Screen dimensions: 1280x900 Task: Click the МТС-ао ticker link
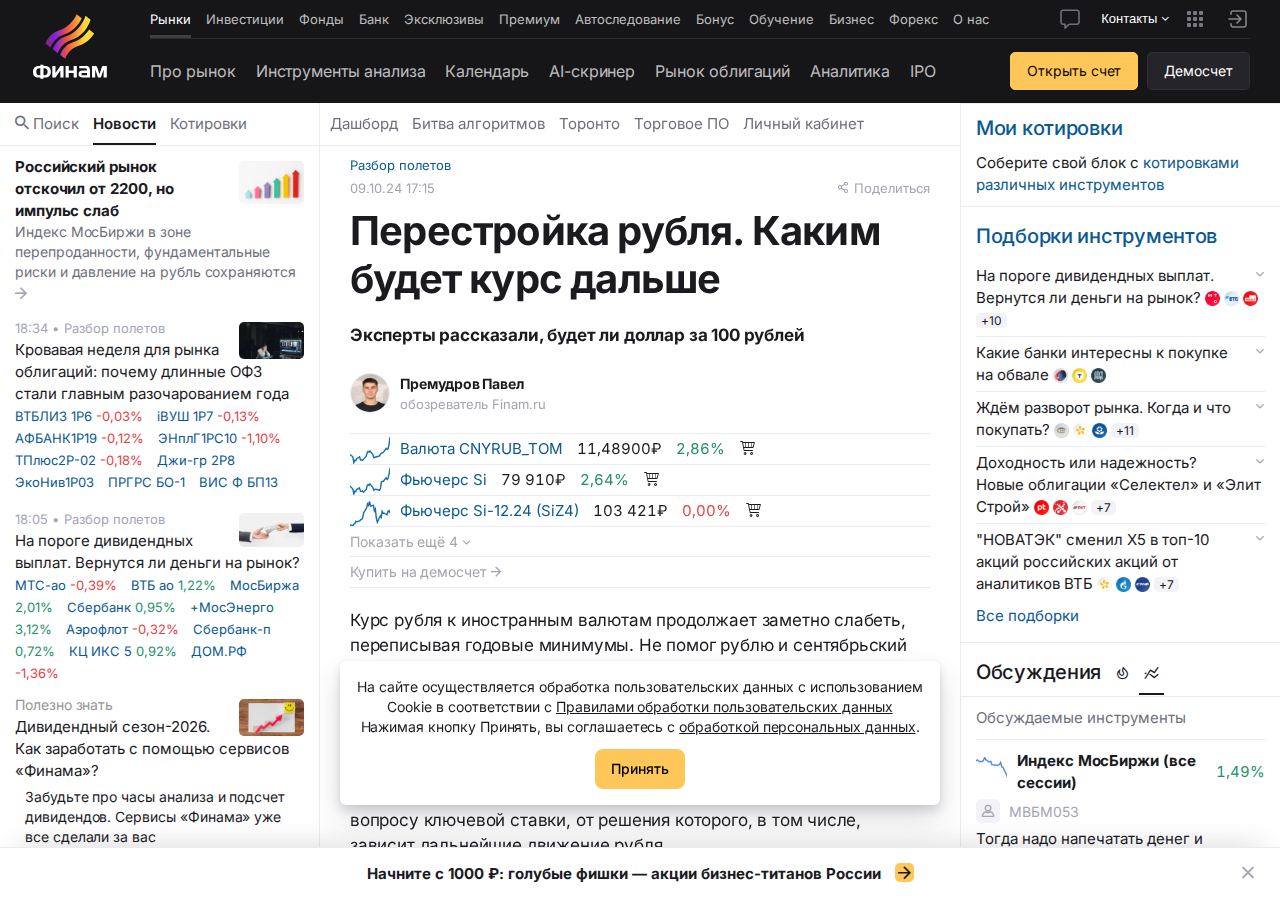(x=40, y=586)
